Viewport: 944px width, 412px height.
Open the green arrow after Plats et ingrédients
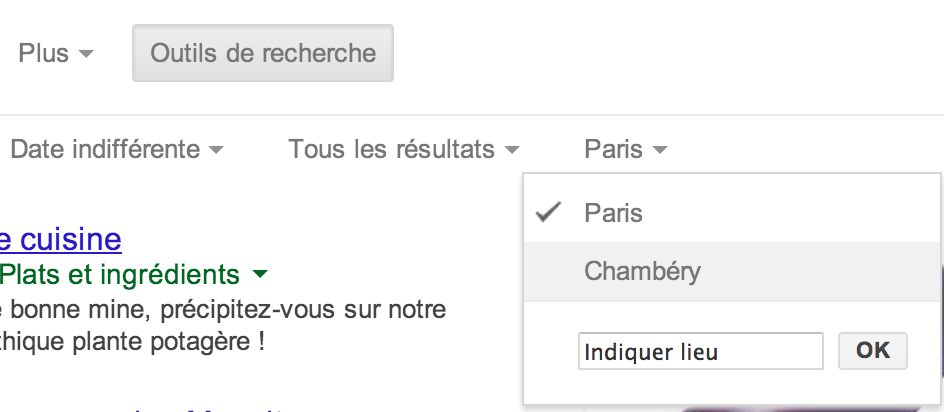click(x=259, y=275)
